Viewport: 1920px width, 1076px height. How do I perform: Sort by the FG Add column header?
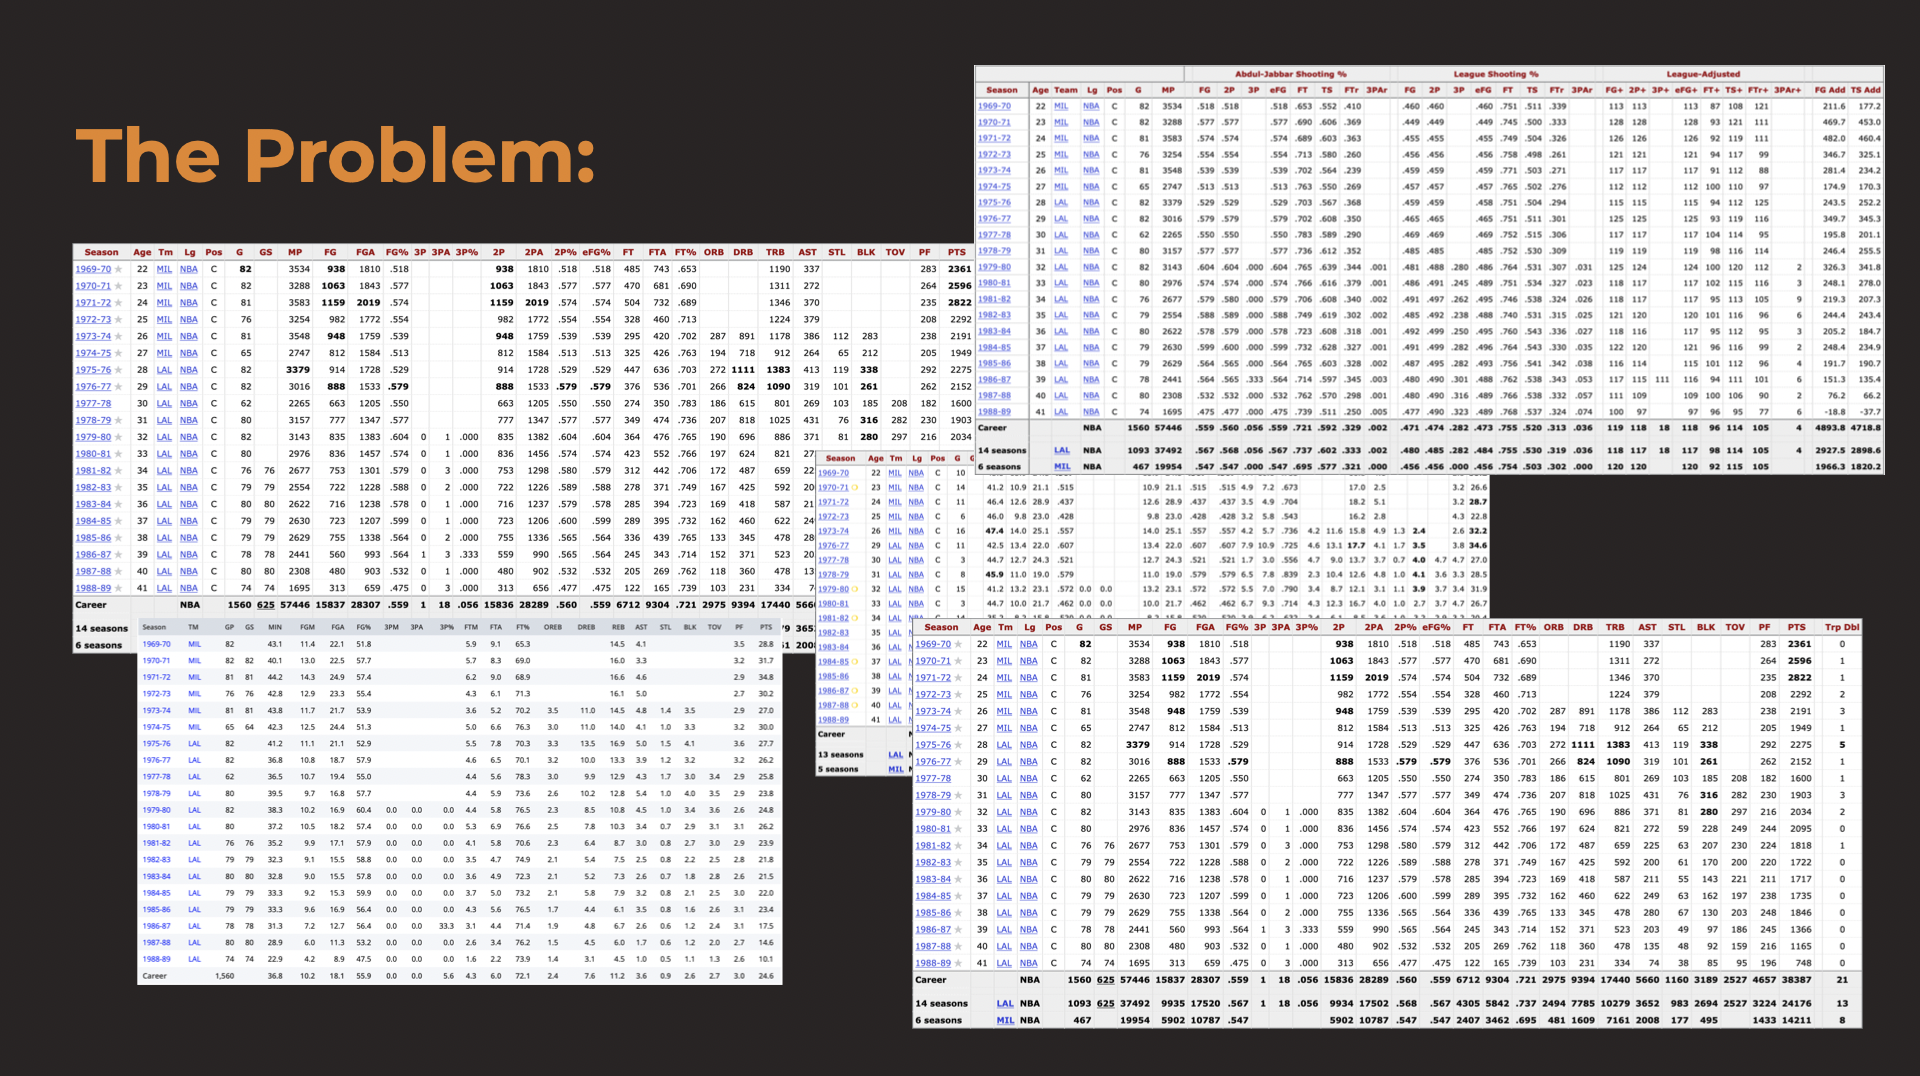tap(1830, 90)
